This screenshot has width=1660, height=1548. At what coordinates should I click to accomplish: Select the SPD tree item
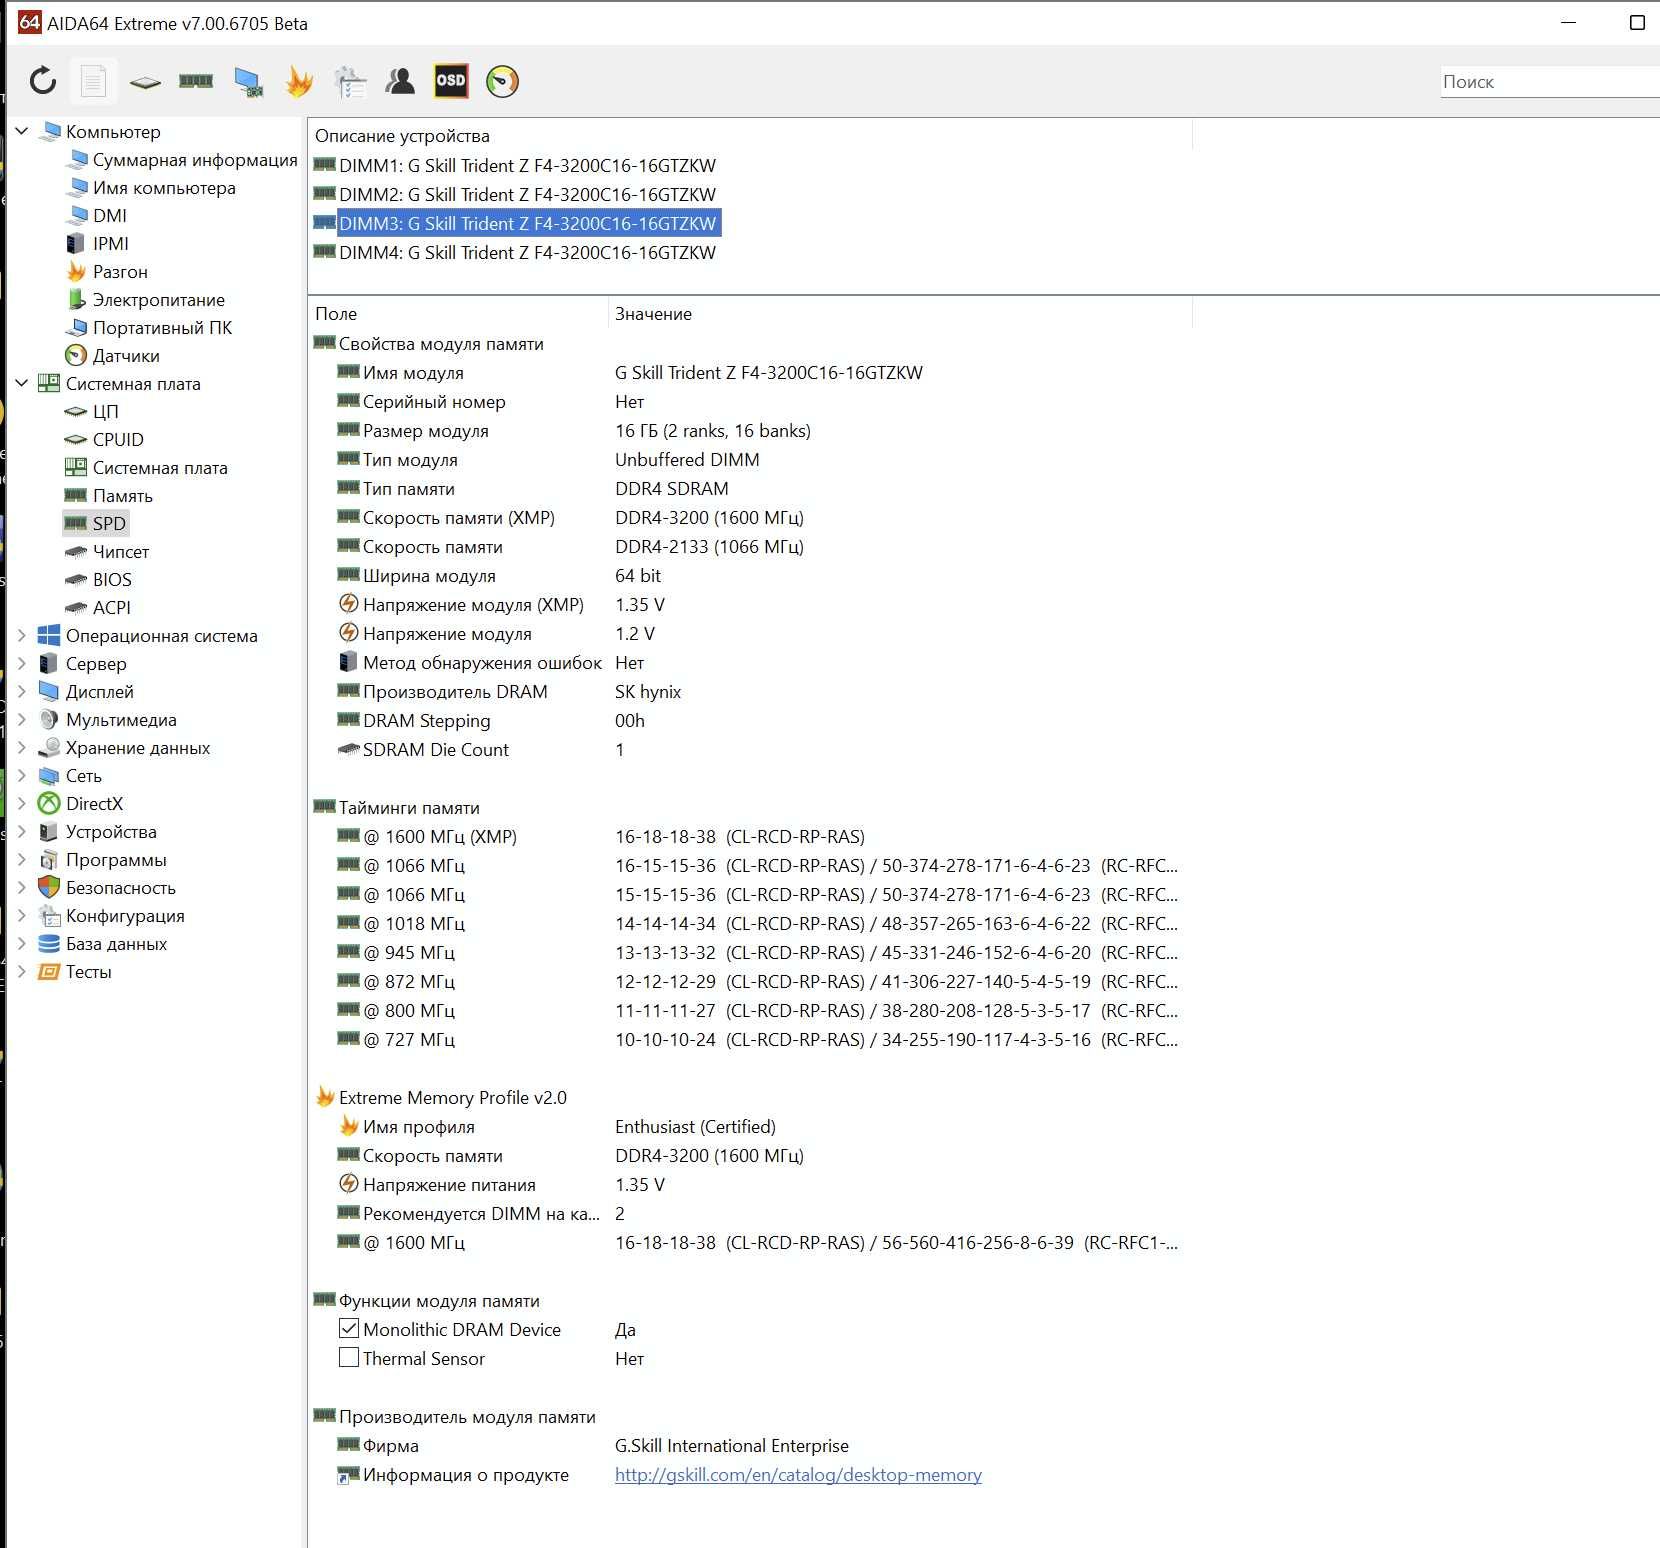pyautogui.click(x=96, y=523)
